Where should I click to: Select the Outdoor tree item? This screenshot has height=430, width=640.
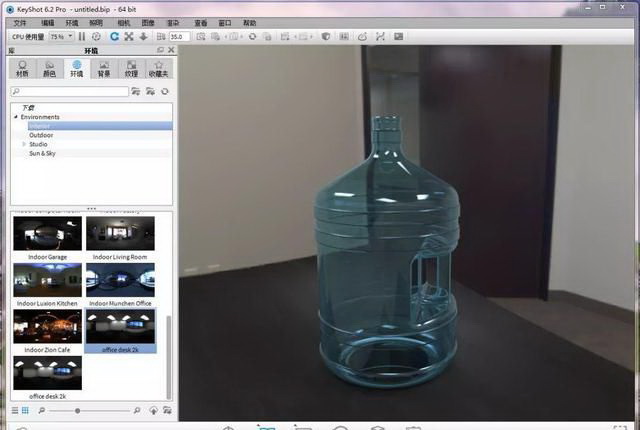tap(41, 135)
